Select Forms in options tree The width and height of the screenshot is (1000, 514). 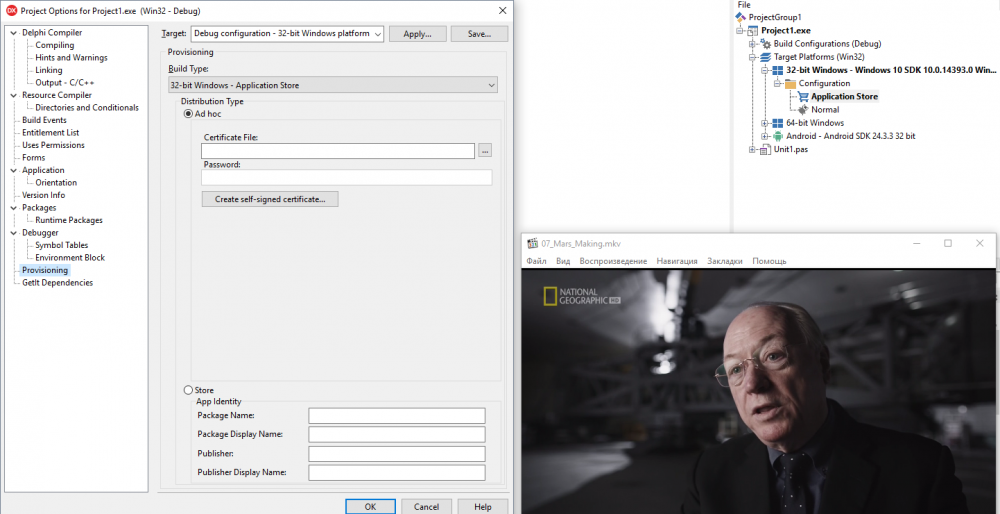(x=34, y=158)
